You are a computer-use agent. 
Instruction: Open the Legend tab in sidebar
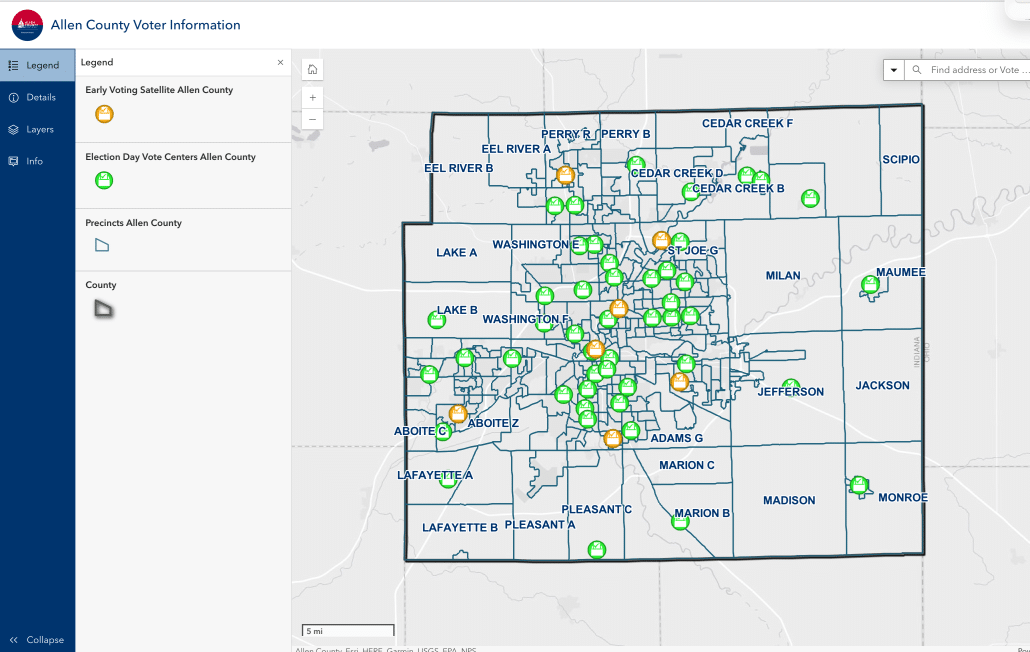click(x=37, y=65)
